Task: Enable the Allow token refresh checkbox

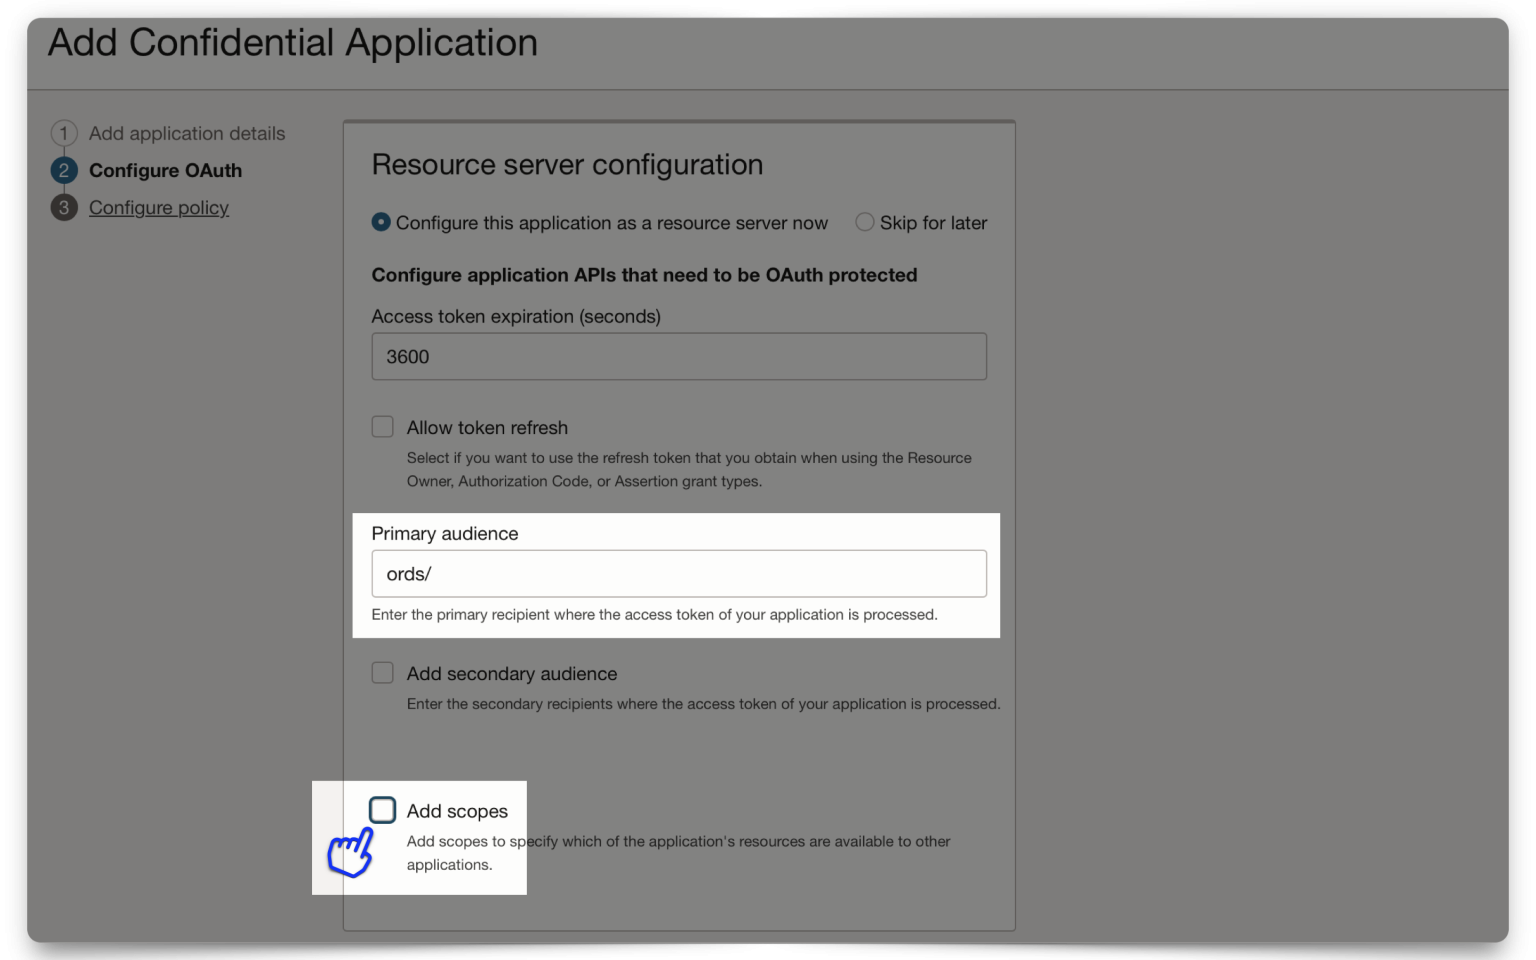Action: (383, 426)
